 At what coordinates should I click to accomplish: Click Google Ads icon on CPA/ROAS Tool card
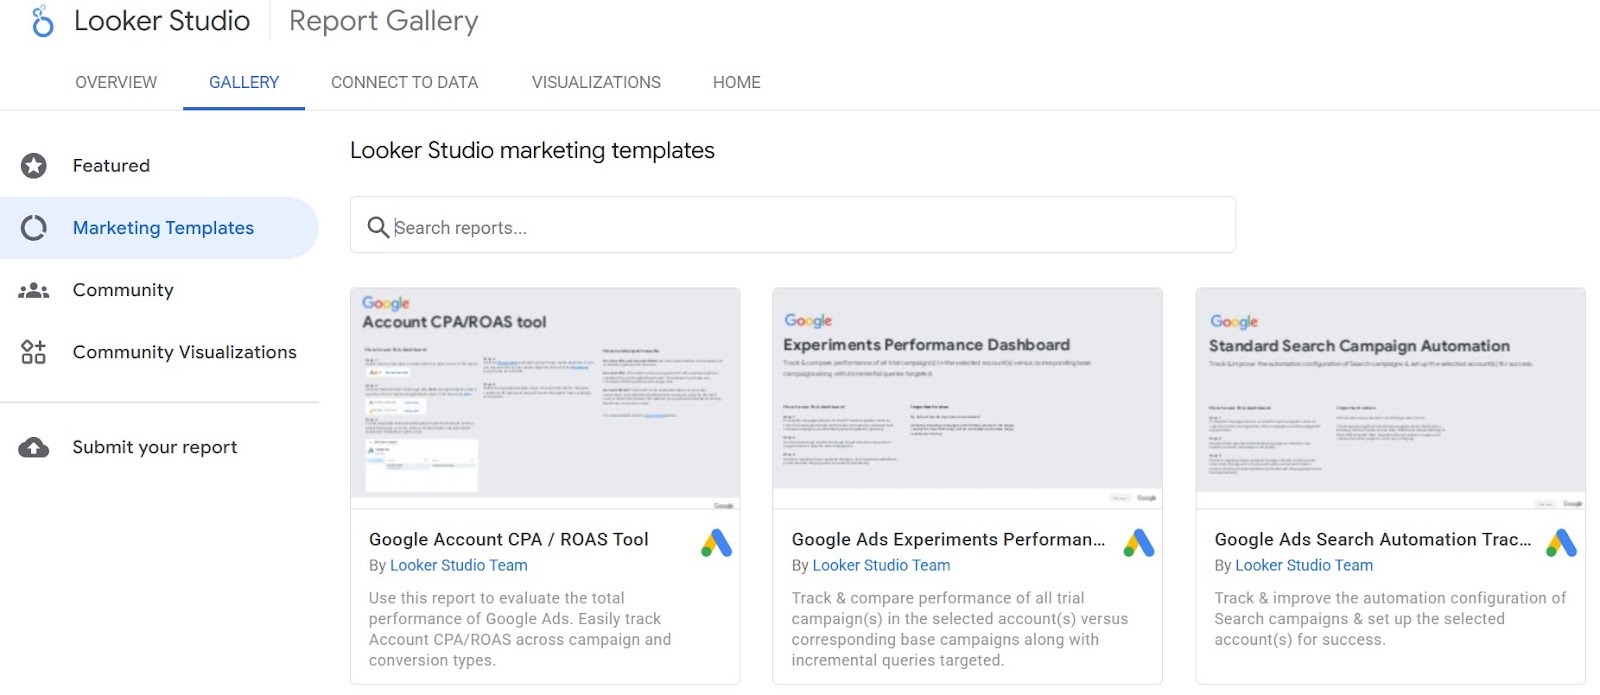(716, 543)
